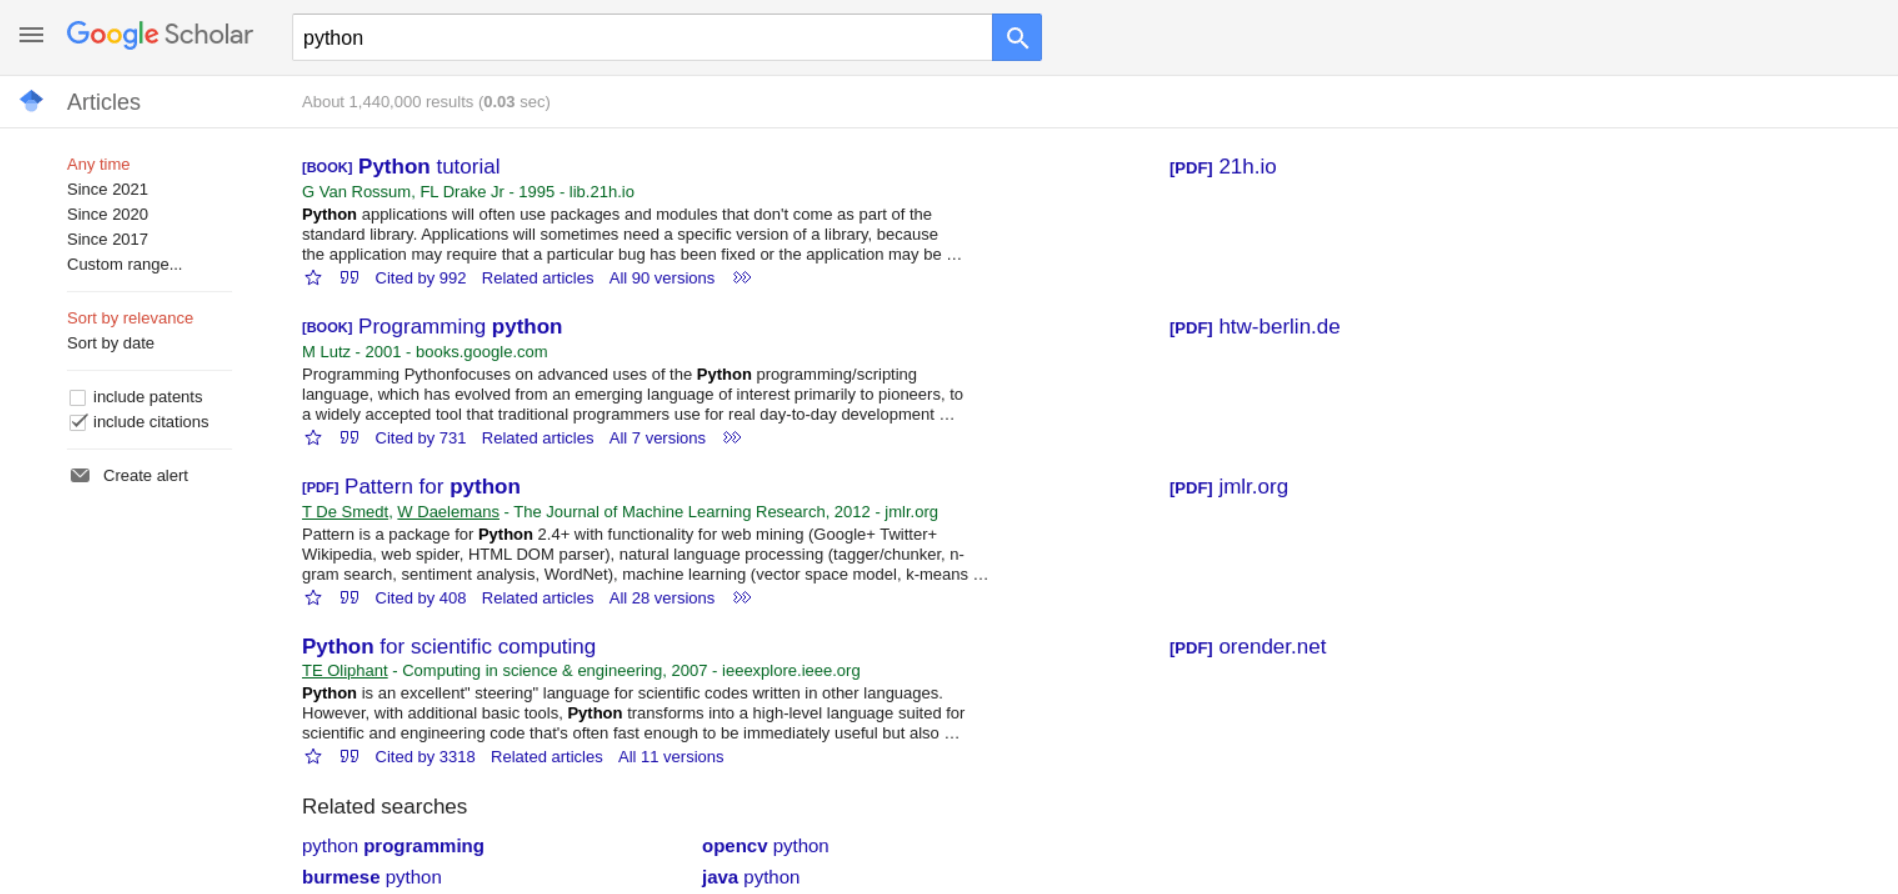The width and height of the screenshot is (1898, 894).
Task: Filter results Since 2020
Action: tap(107, 214)
